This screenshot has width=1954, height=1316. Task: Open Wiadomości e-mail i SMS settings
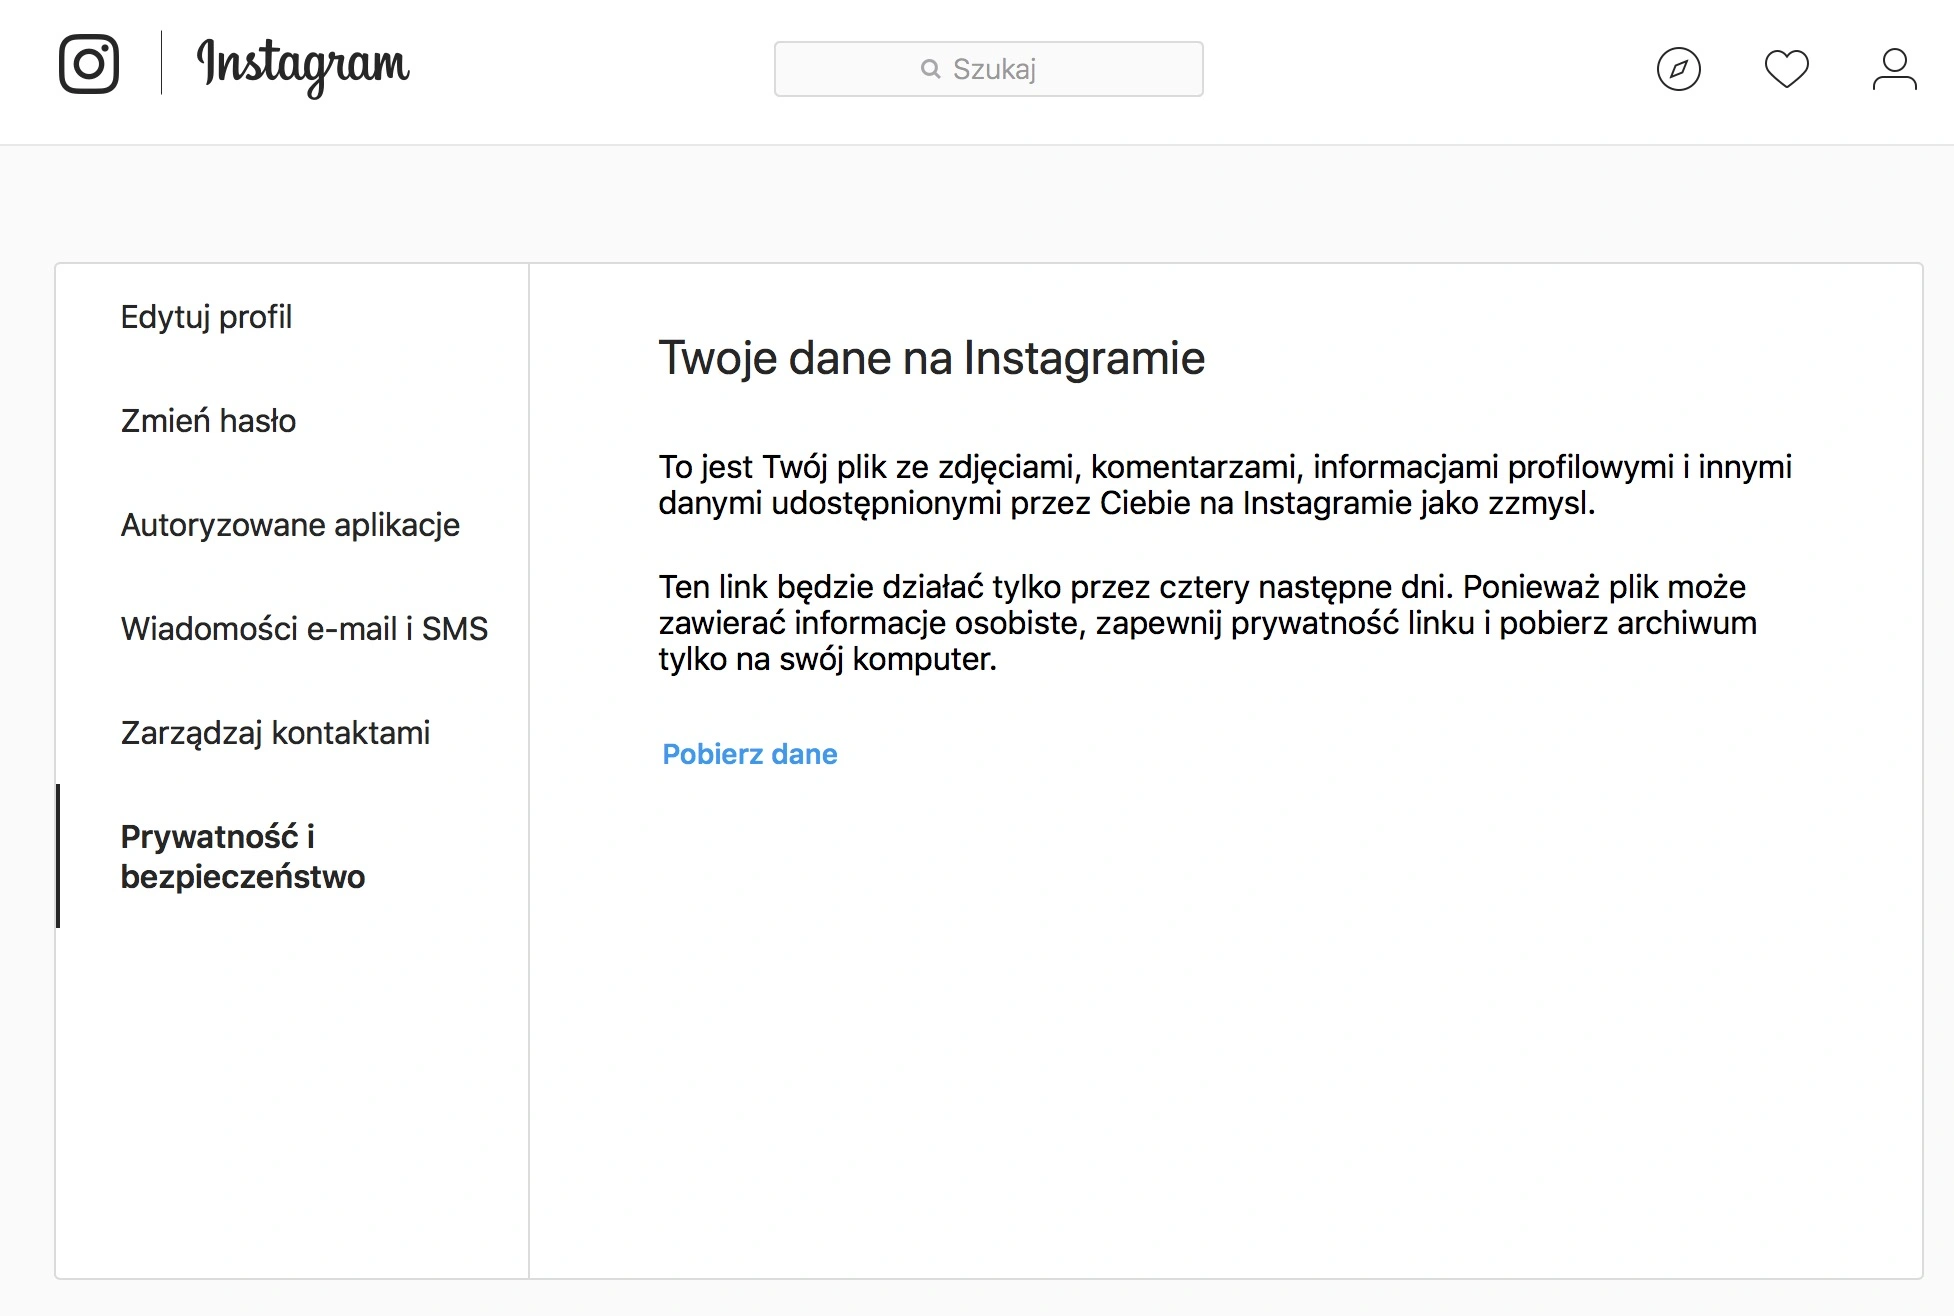[x=304, y=629]
